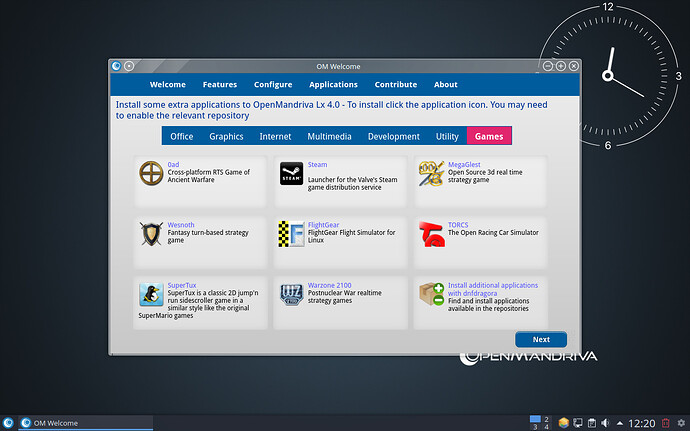Switch to the Graphics category tab
The width and height of the screenshot is (690, 431).
tap(226, 136)
